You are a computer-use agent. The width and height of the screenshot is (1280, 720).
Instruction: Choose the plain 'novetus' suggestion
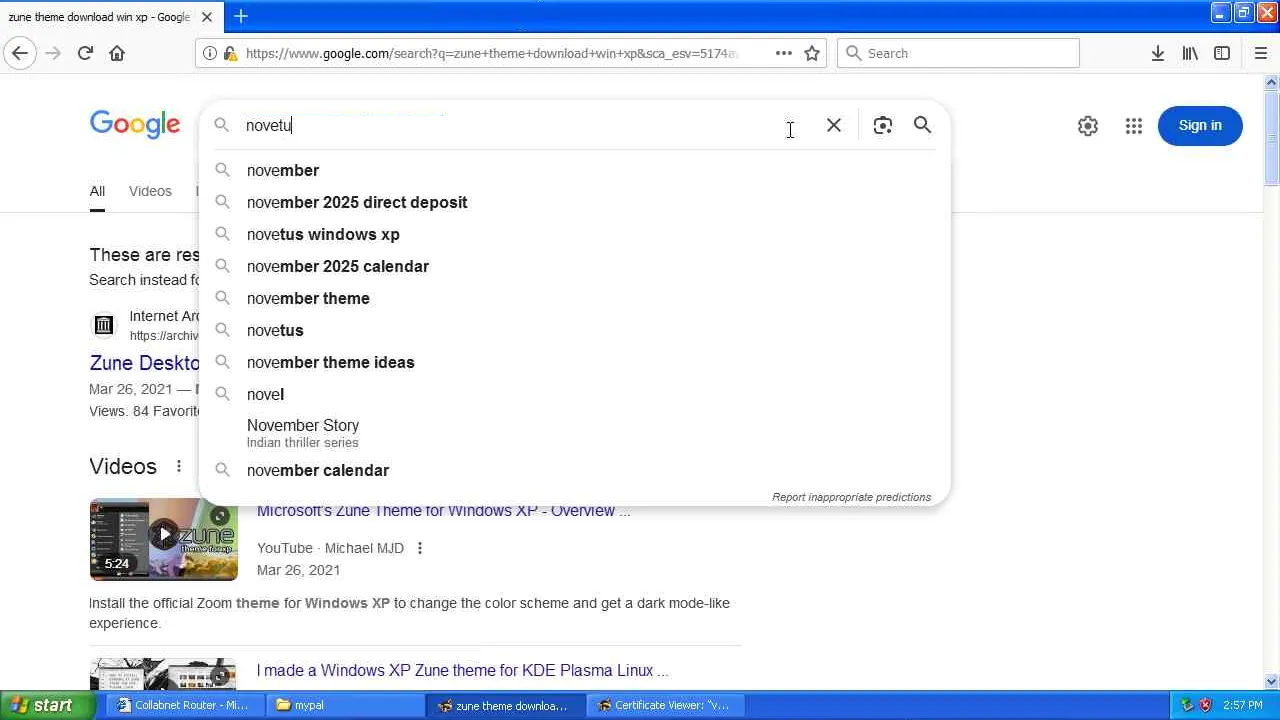[x=575, y=330]
